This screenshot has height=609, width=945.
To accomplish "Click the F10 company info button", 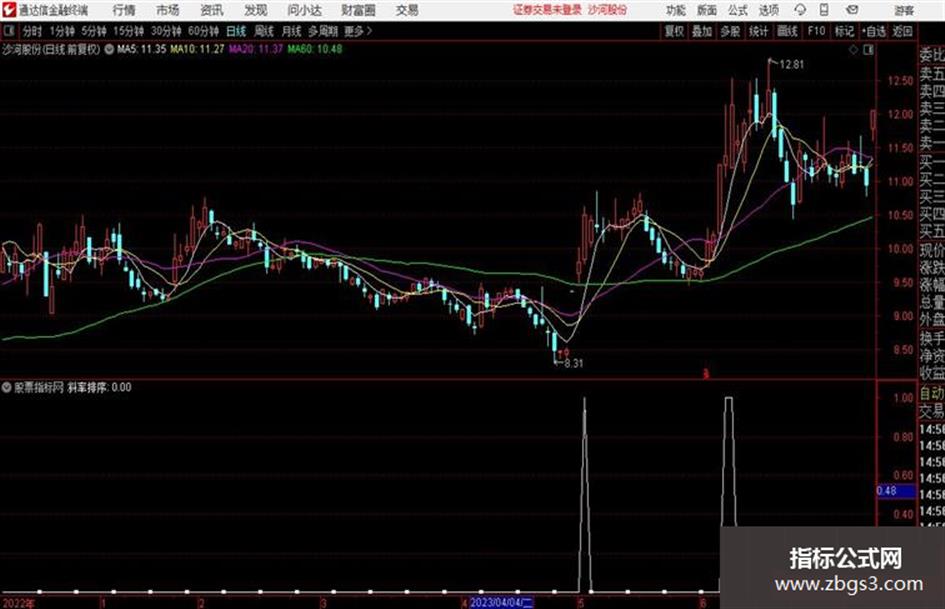I will click(x=816, y=31).
